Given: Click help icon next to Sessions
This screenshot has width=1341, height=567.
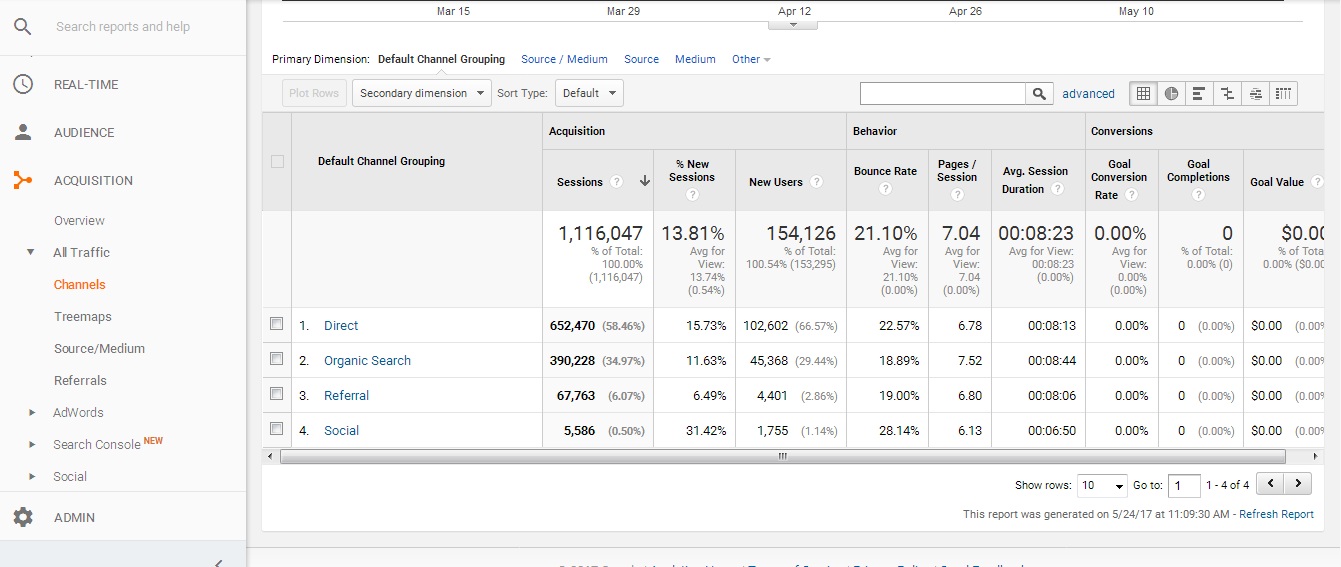Looking at the screenshot, I should pos(617,182).
